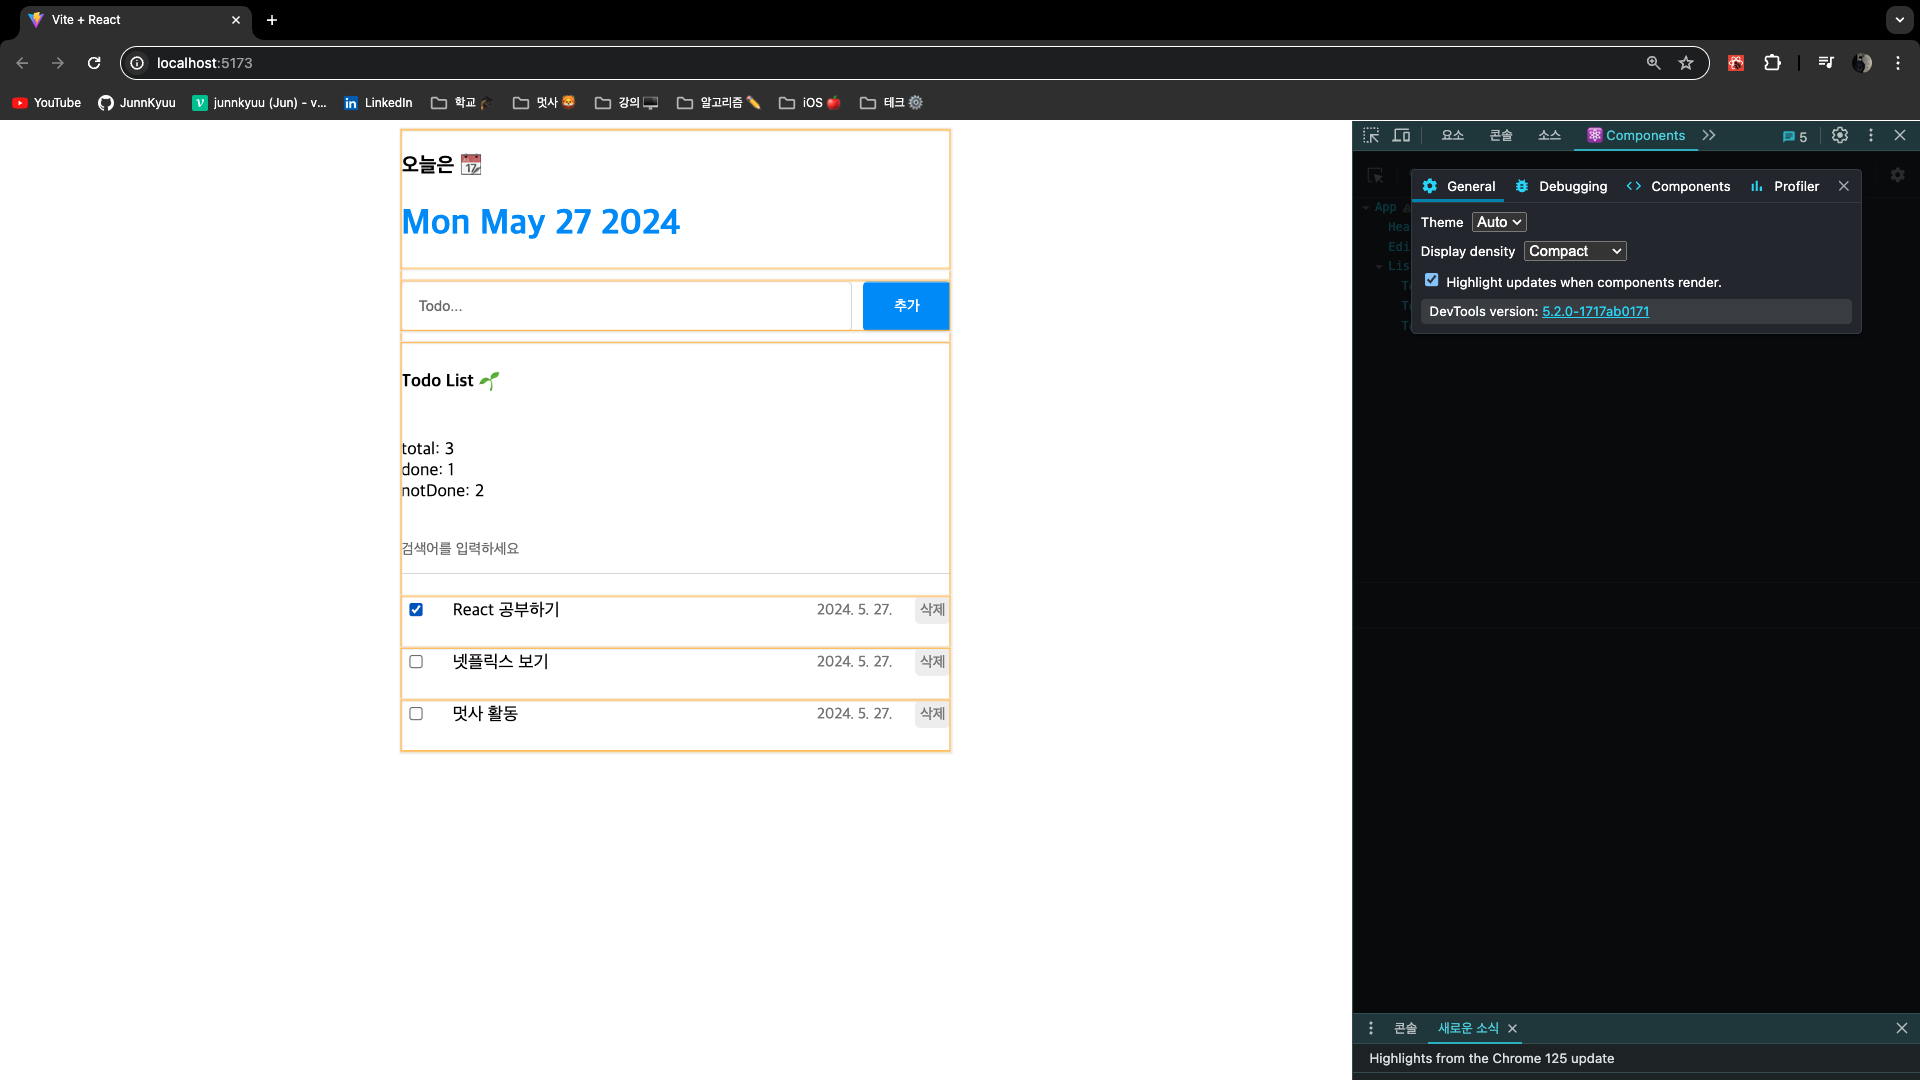Expand the hidden DevTools tabs chevron
Screen dimensions: 1920x1080
point(1709,135)
